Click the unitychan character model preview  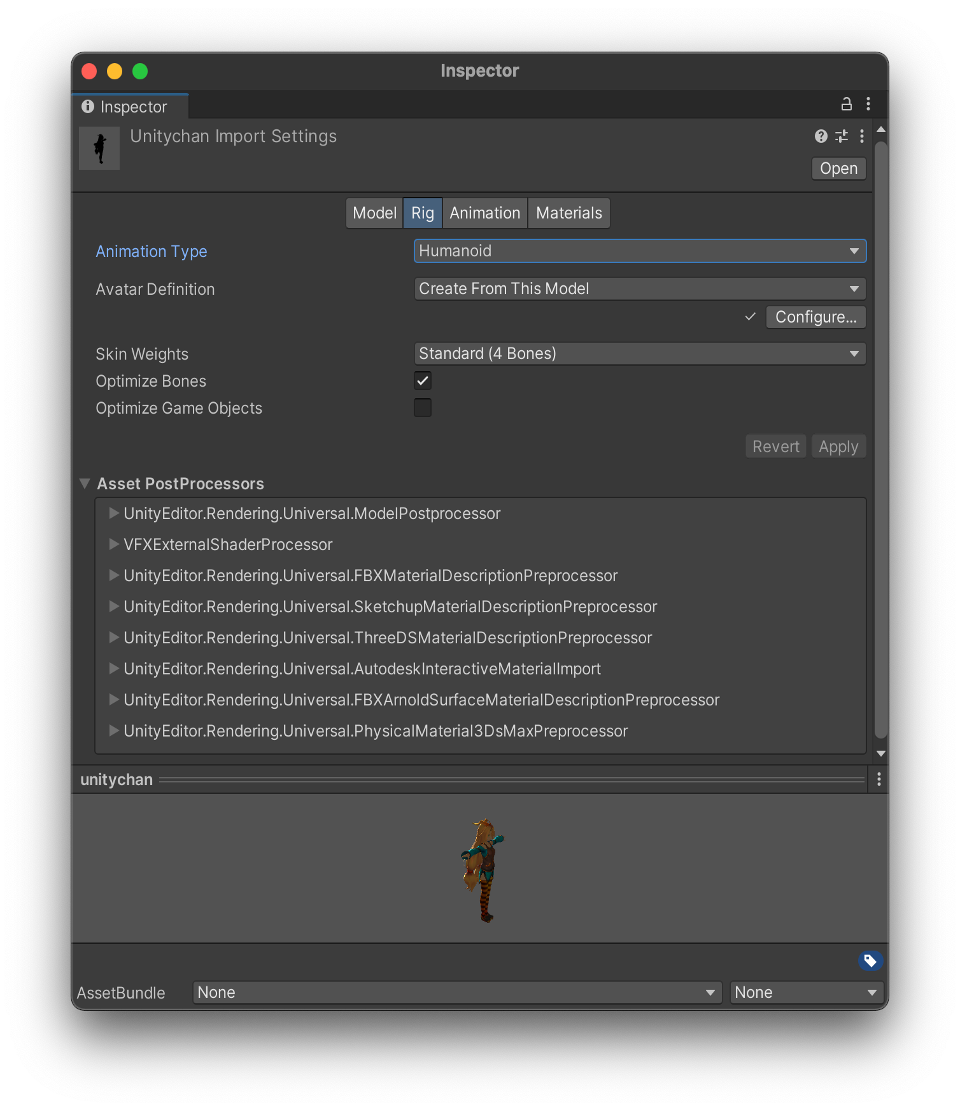482,870
